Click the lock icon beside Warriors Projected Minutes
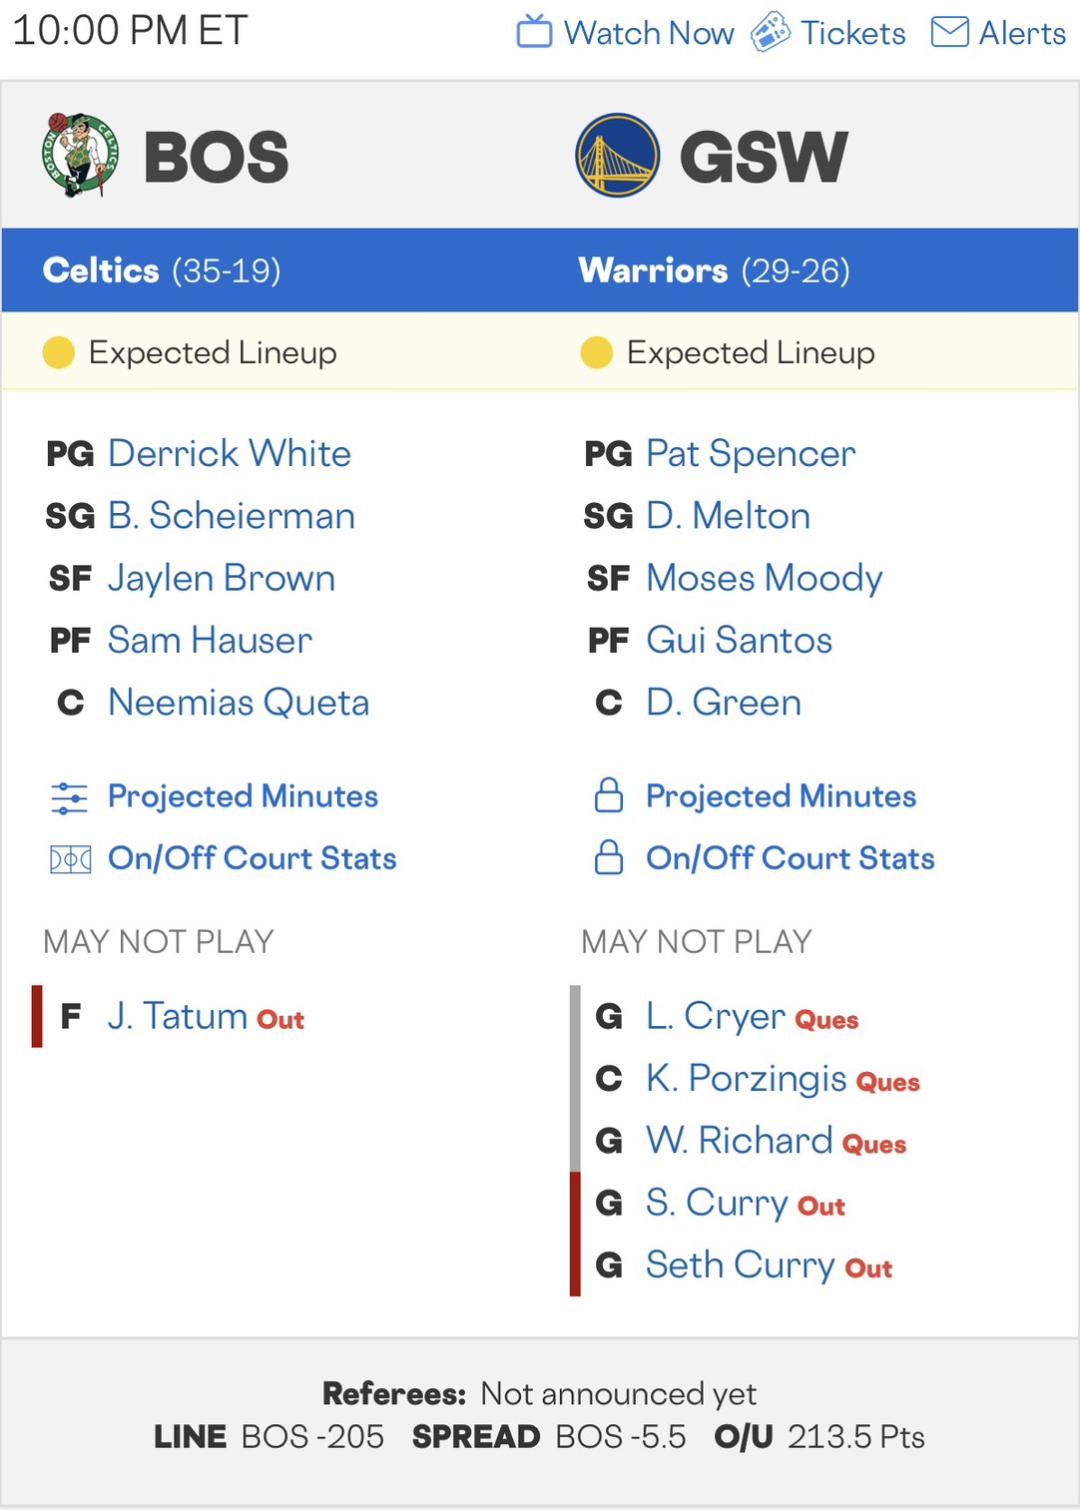Image resolution: width=1080 pixels, height=1510 pixels. pyautogui.click(x=609, y=796)
